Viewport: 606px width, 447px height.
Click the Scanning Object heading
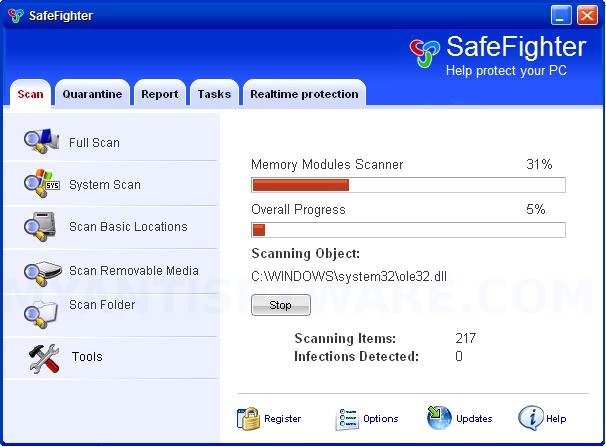(306, 253)
